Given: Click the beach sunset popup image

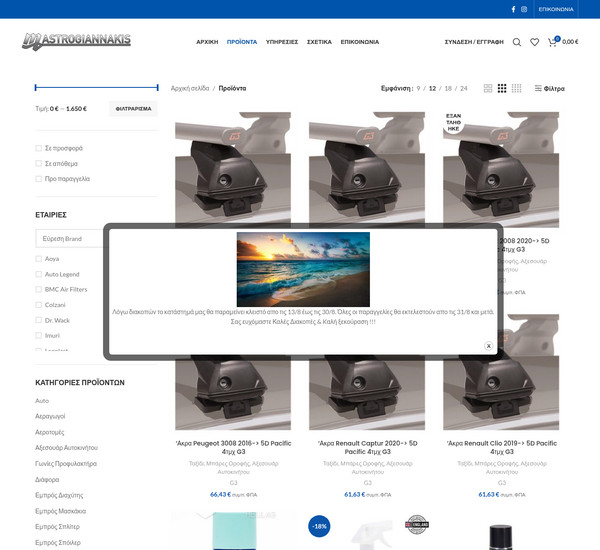Looking at the screenshot, I should 303,269.
